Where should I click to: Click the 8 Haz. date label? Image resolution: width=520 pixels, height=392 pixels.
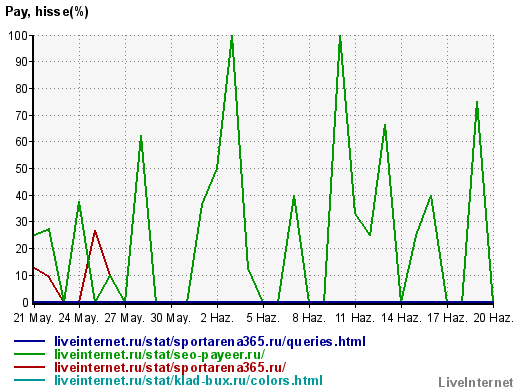click(x=309, y=318)
